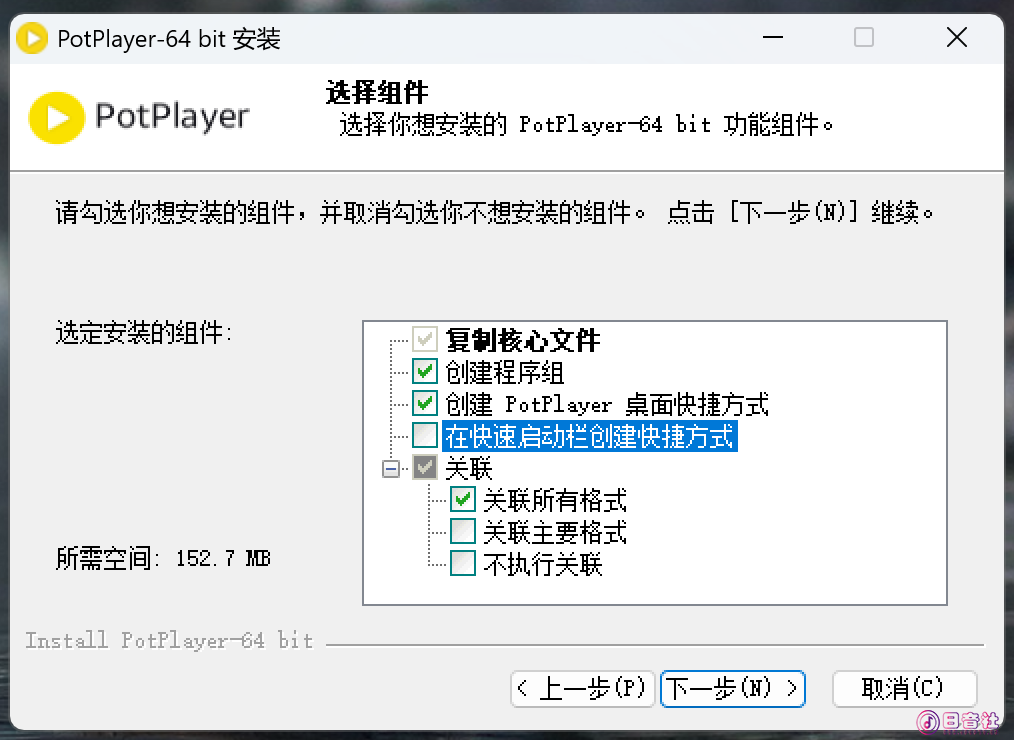Check the 关联主要格式 option
Viewport: 1014px width, 740px height.
[x=462, y=532]
